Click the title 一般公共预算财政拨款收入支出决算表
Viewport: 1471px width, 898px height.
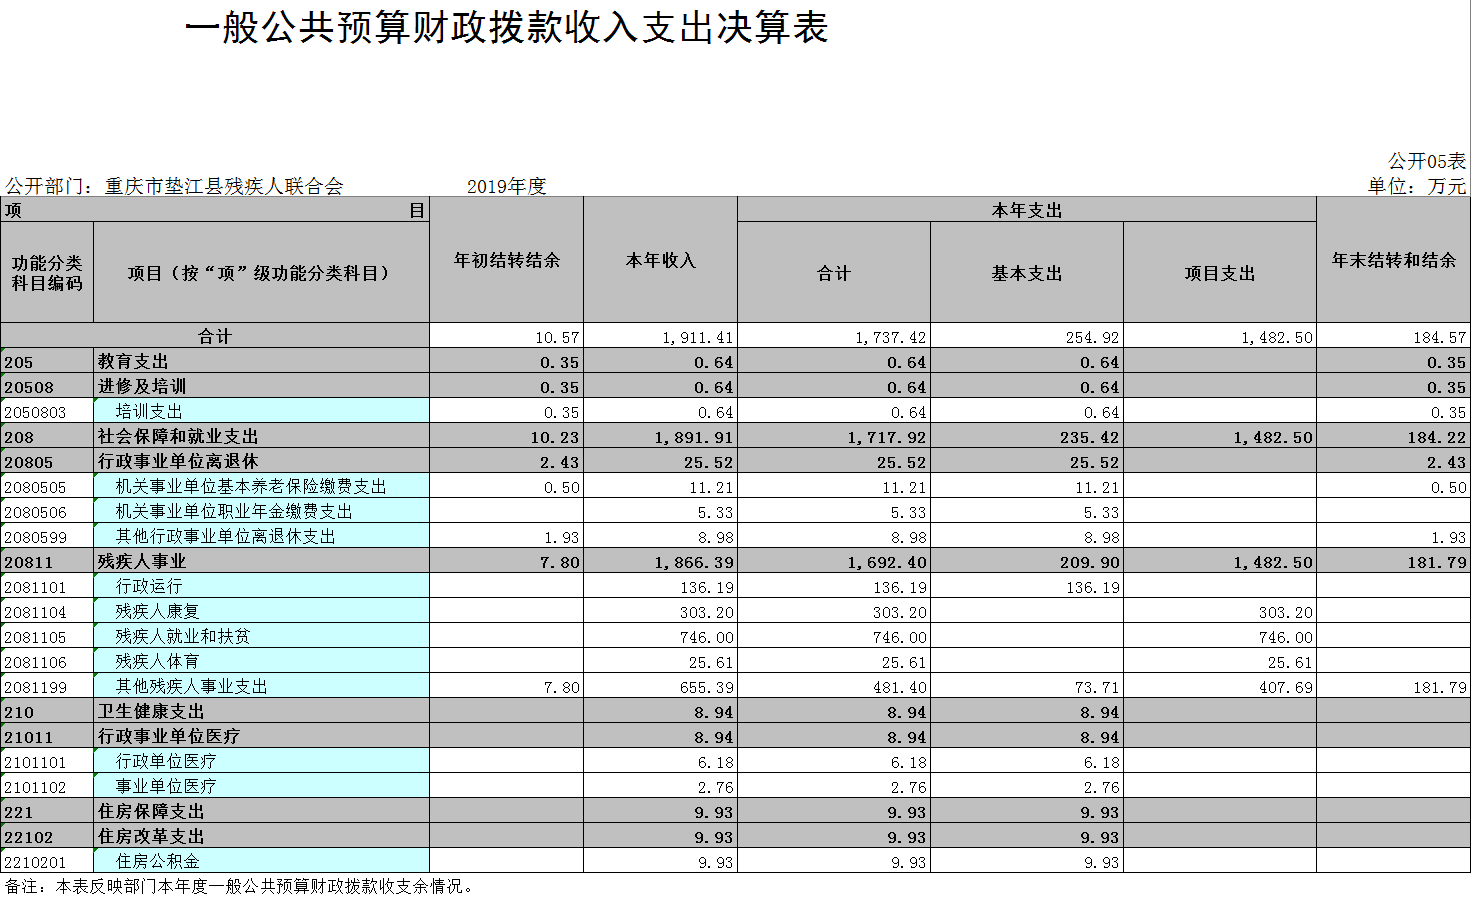pyautogui.click(x=507, y=27)
